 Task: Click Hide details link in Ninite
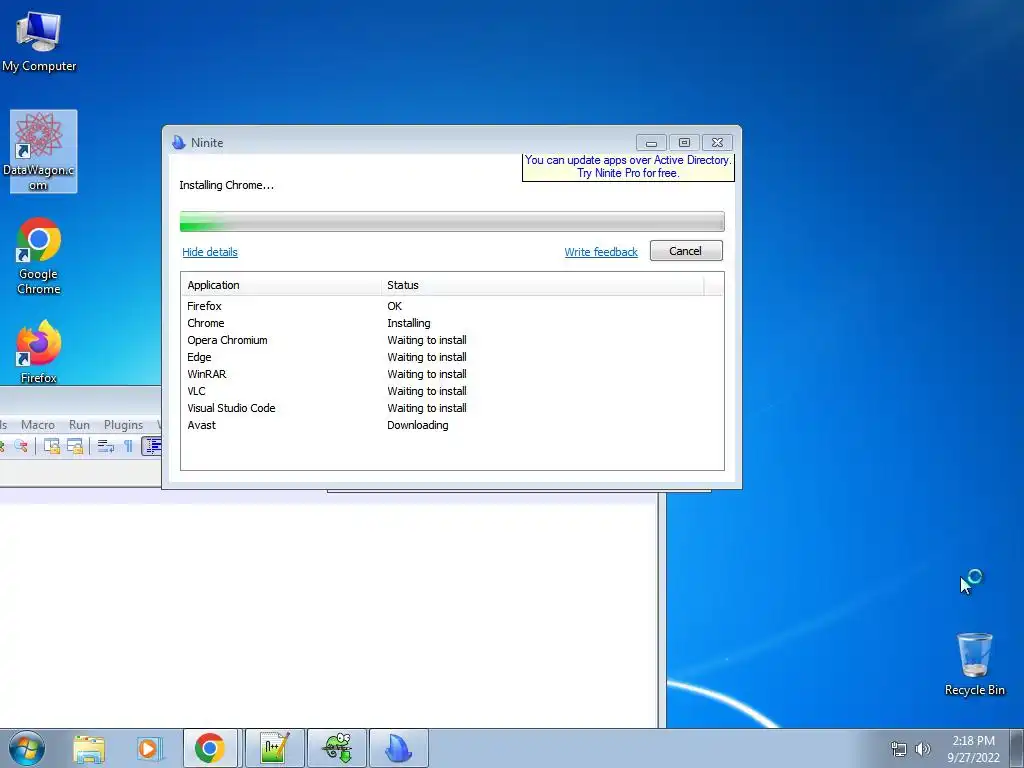point(210,252)
